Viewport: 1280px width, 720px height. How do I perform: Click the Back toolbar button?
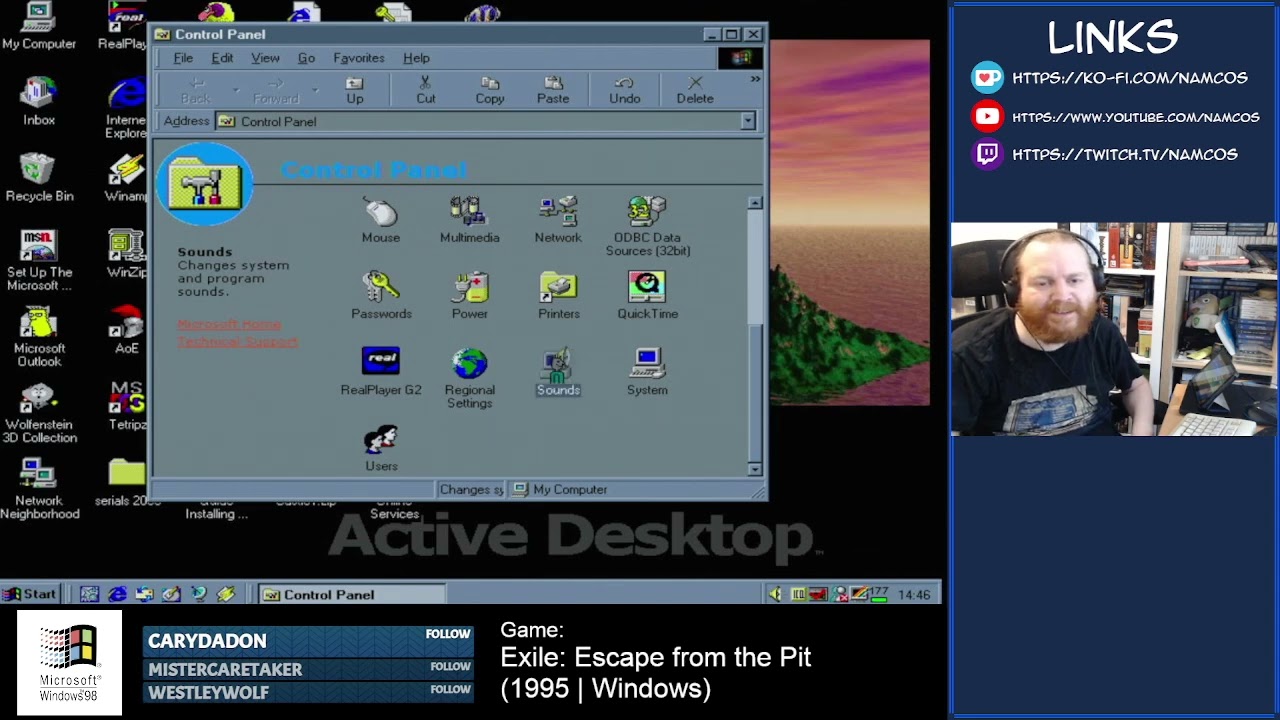(x=196, y=90)
